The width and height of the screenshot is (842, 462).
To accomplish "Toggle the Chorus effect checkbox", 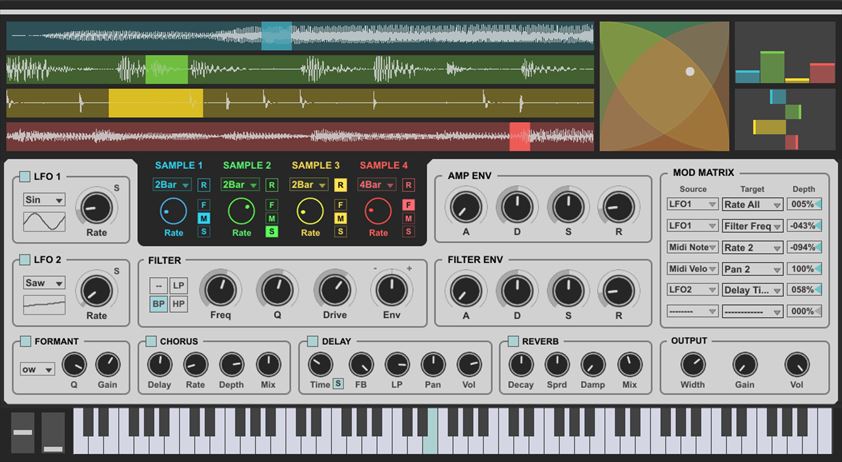I will (x=151, y=341).
